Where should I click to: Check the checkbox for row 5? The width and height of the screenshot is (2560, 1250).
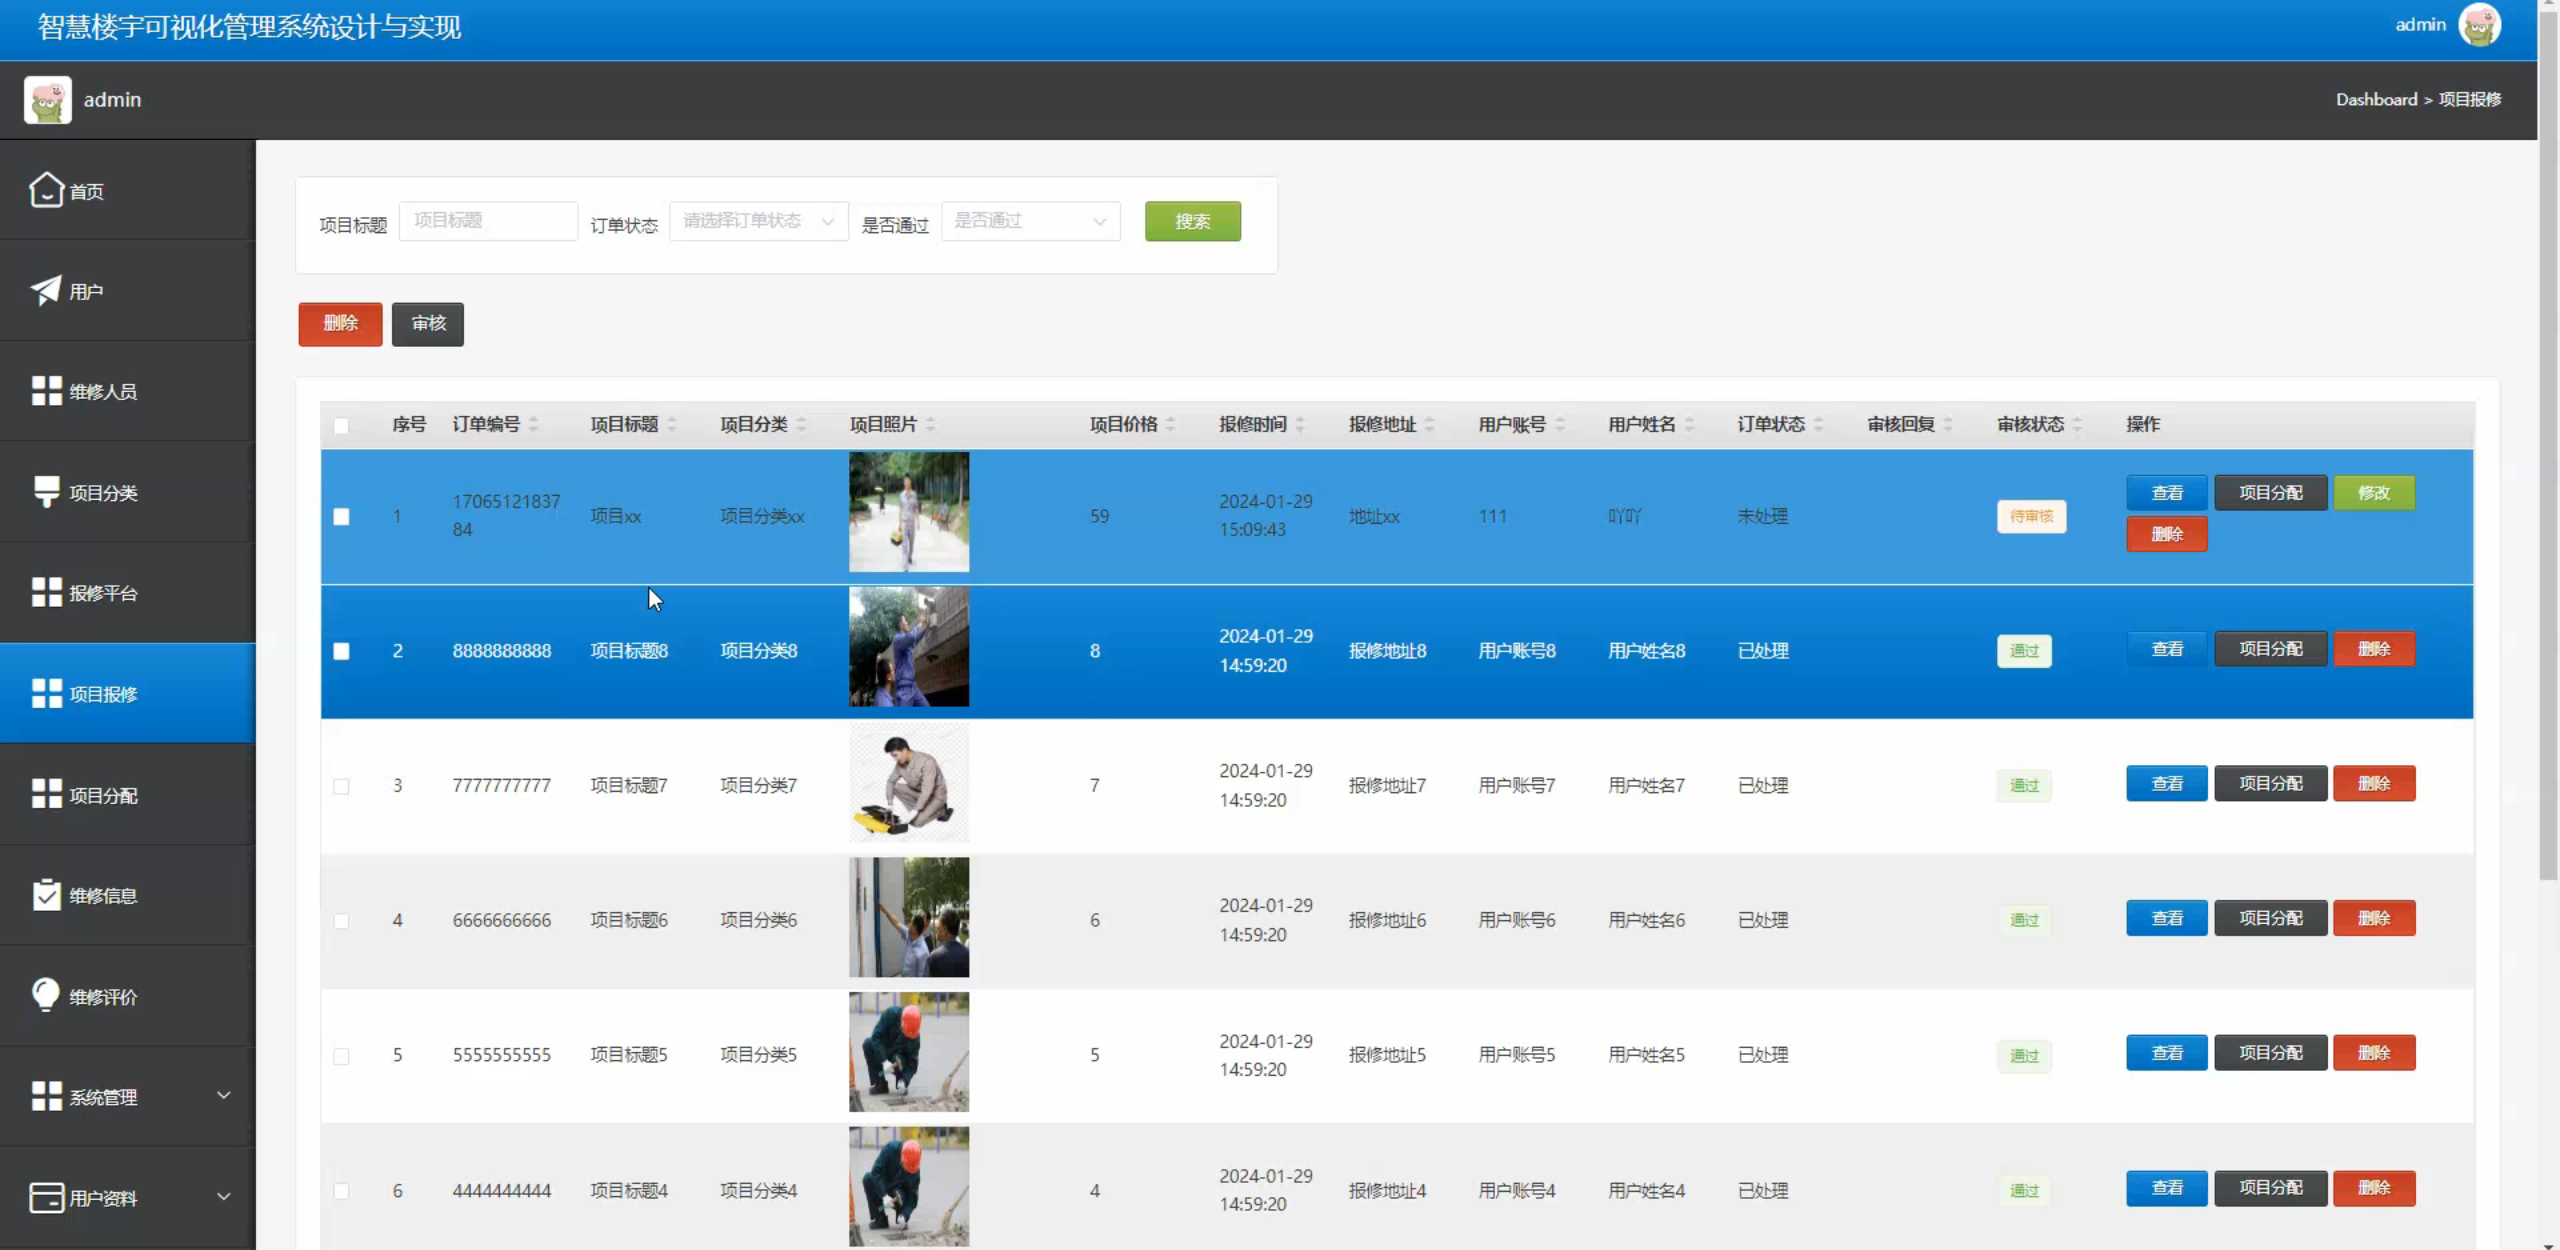tap(341, 1056)
